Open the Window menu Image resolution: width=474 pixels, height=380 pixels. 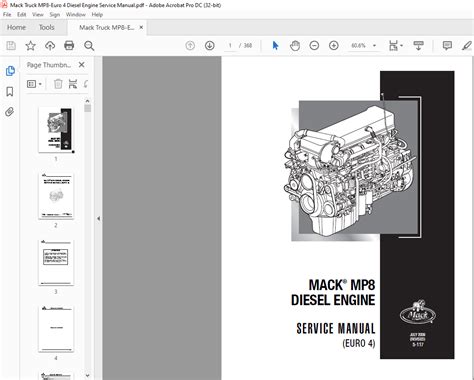tap(76, 15)
